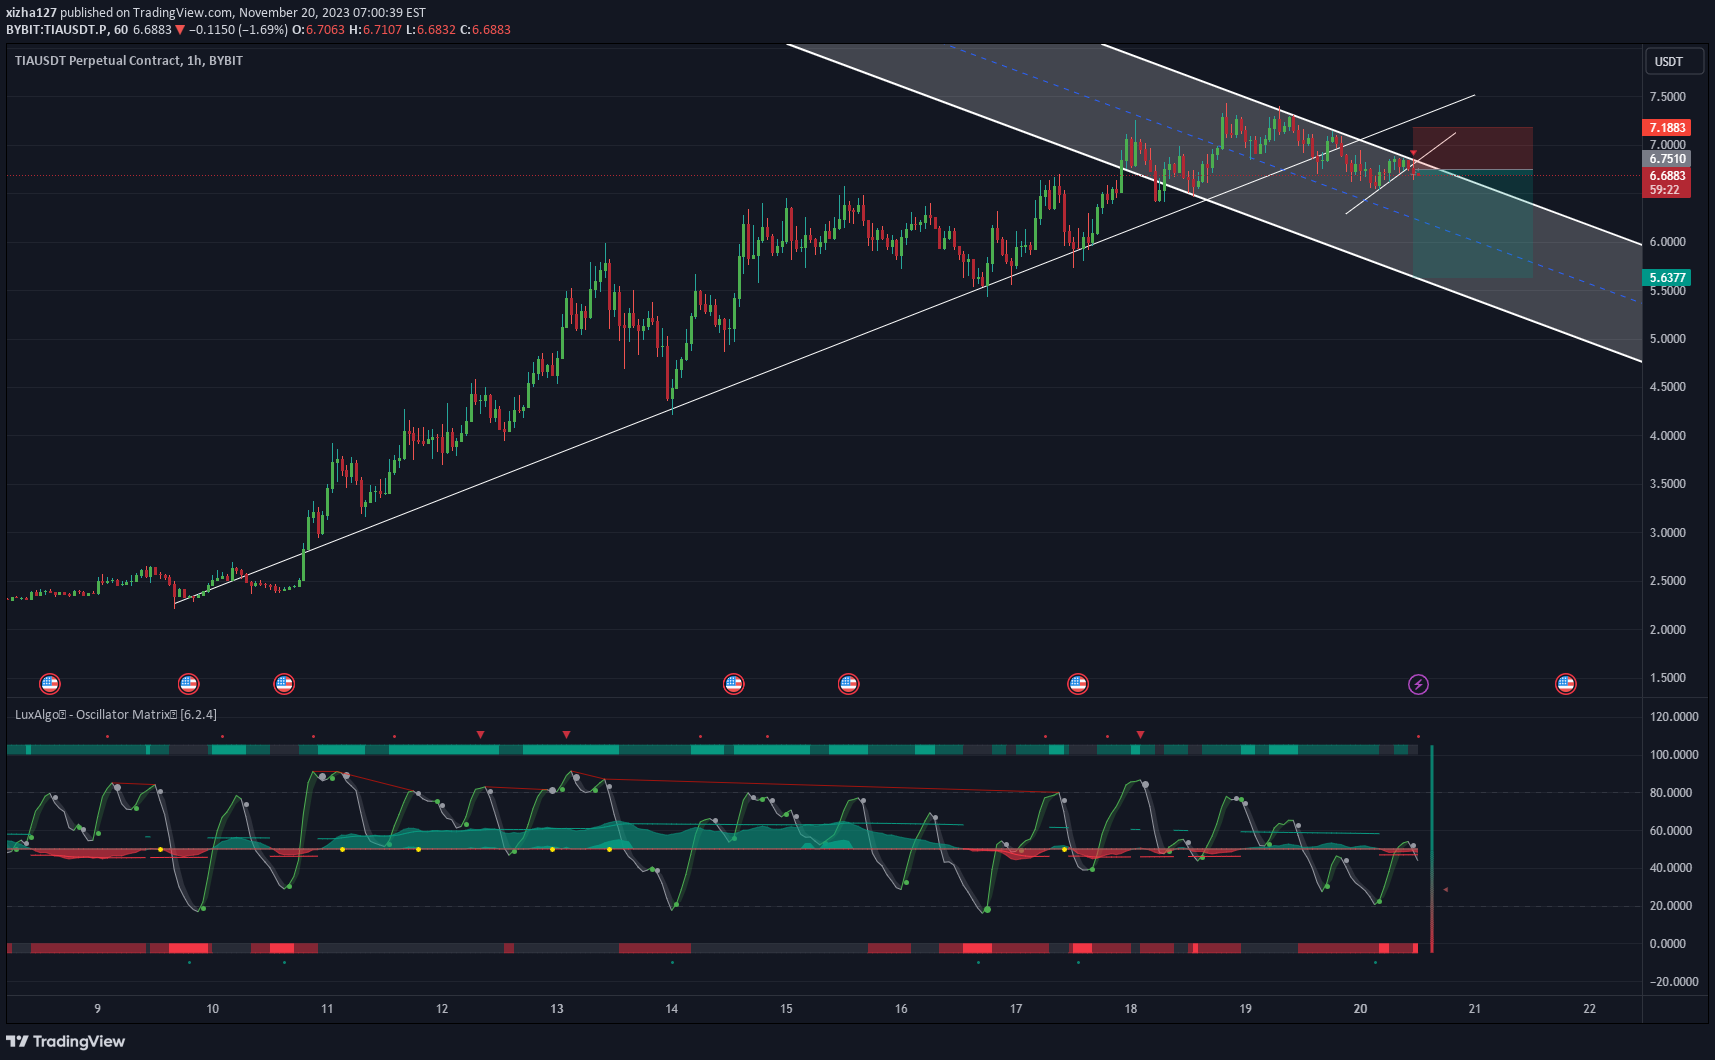Click the 1.5000 price axis label
The height and width of the screenshot is (1060, 1715).
[1667, 678]
